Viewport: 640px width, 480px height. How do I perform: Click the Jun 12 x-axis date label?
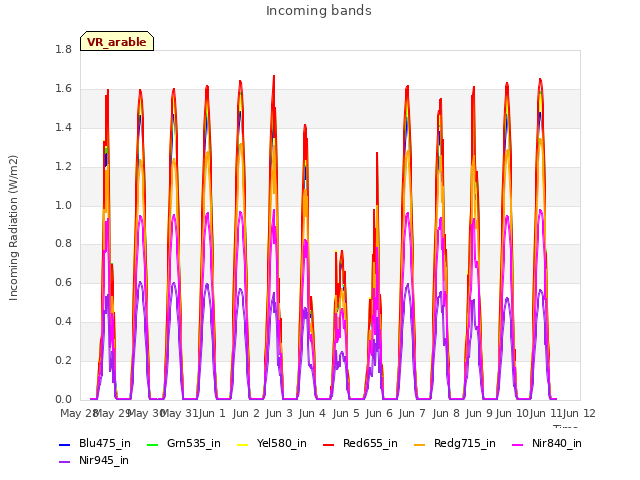[579, 413]
